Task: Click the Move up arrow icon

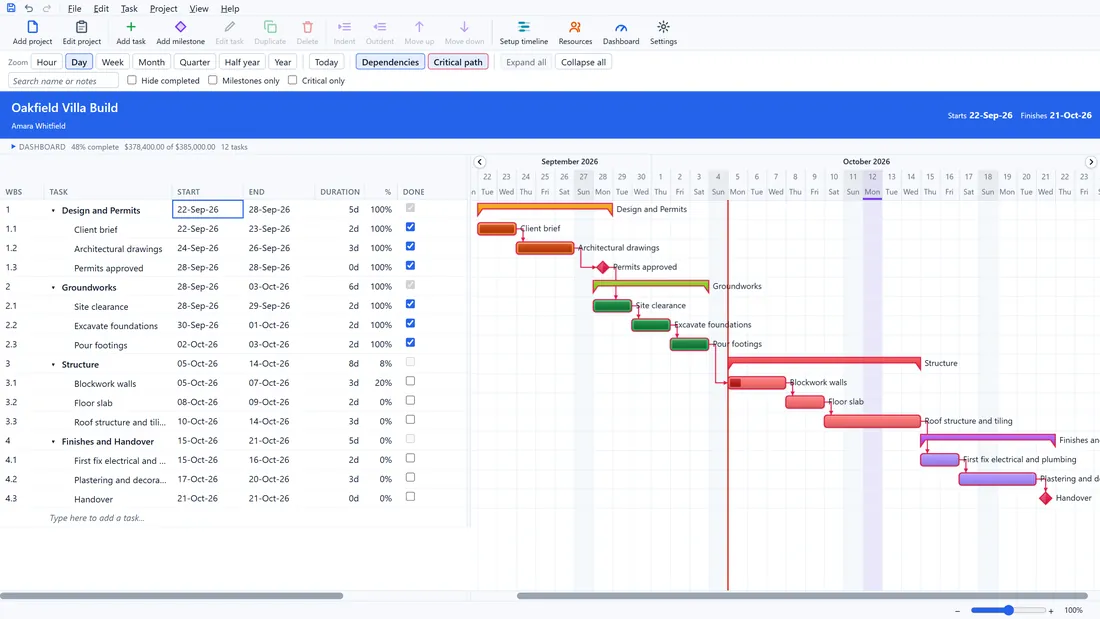Action: pyautogui.click(x=419, y=27)
